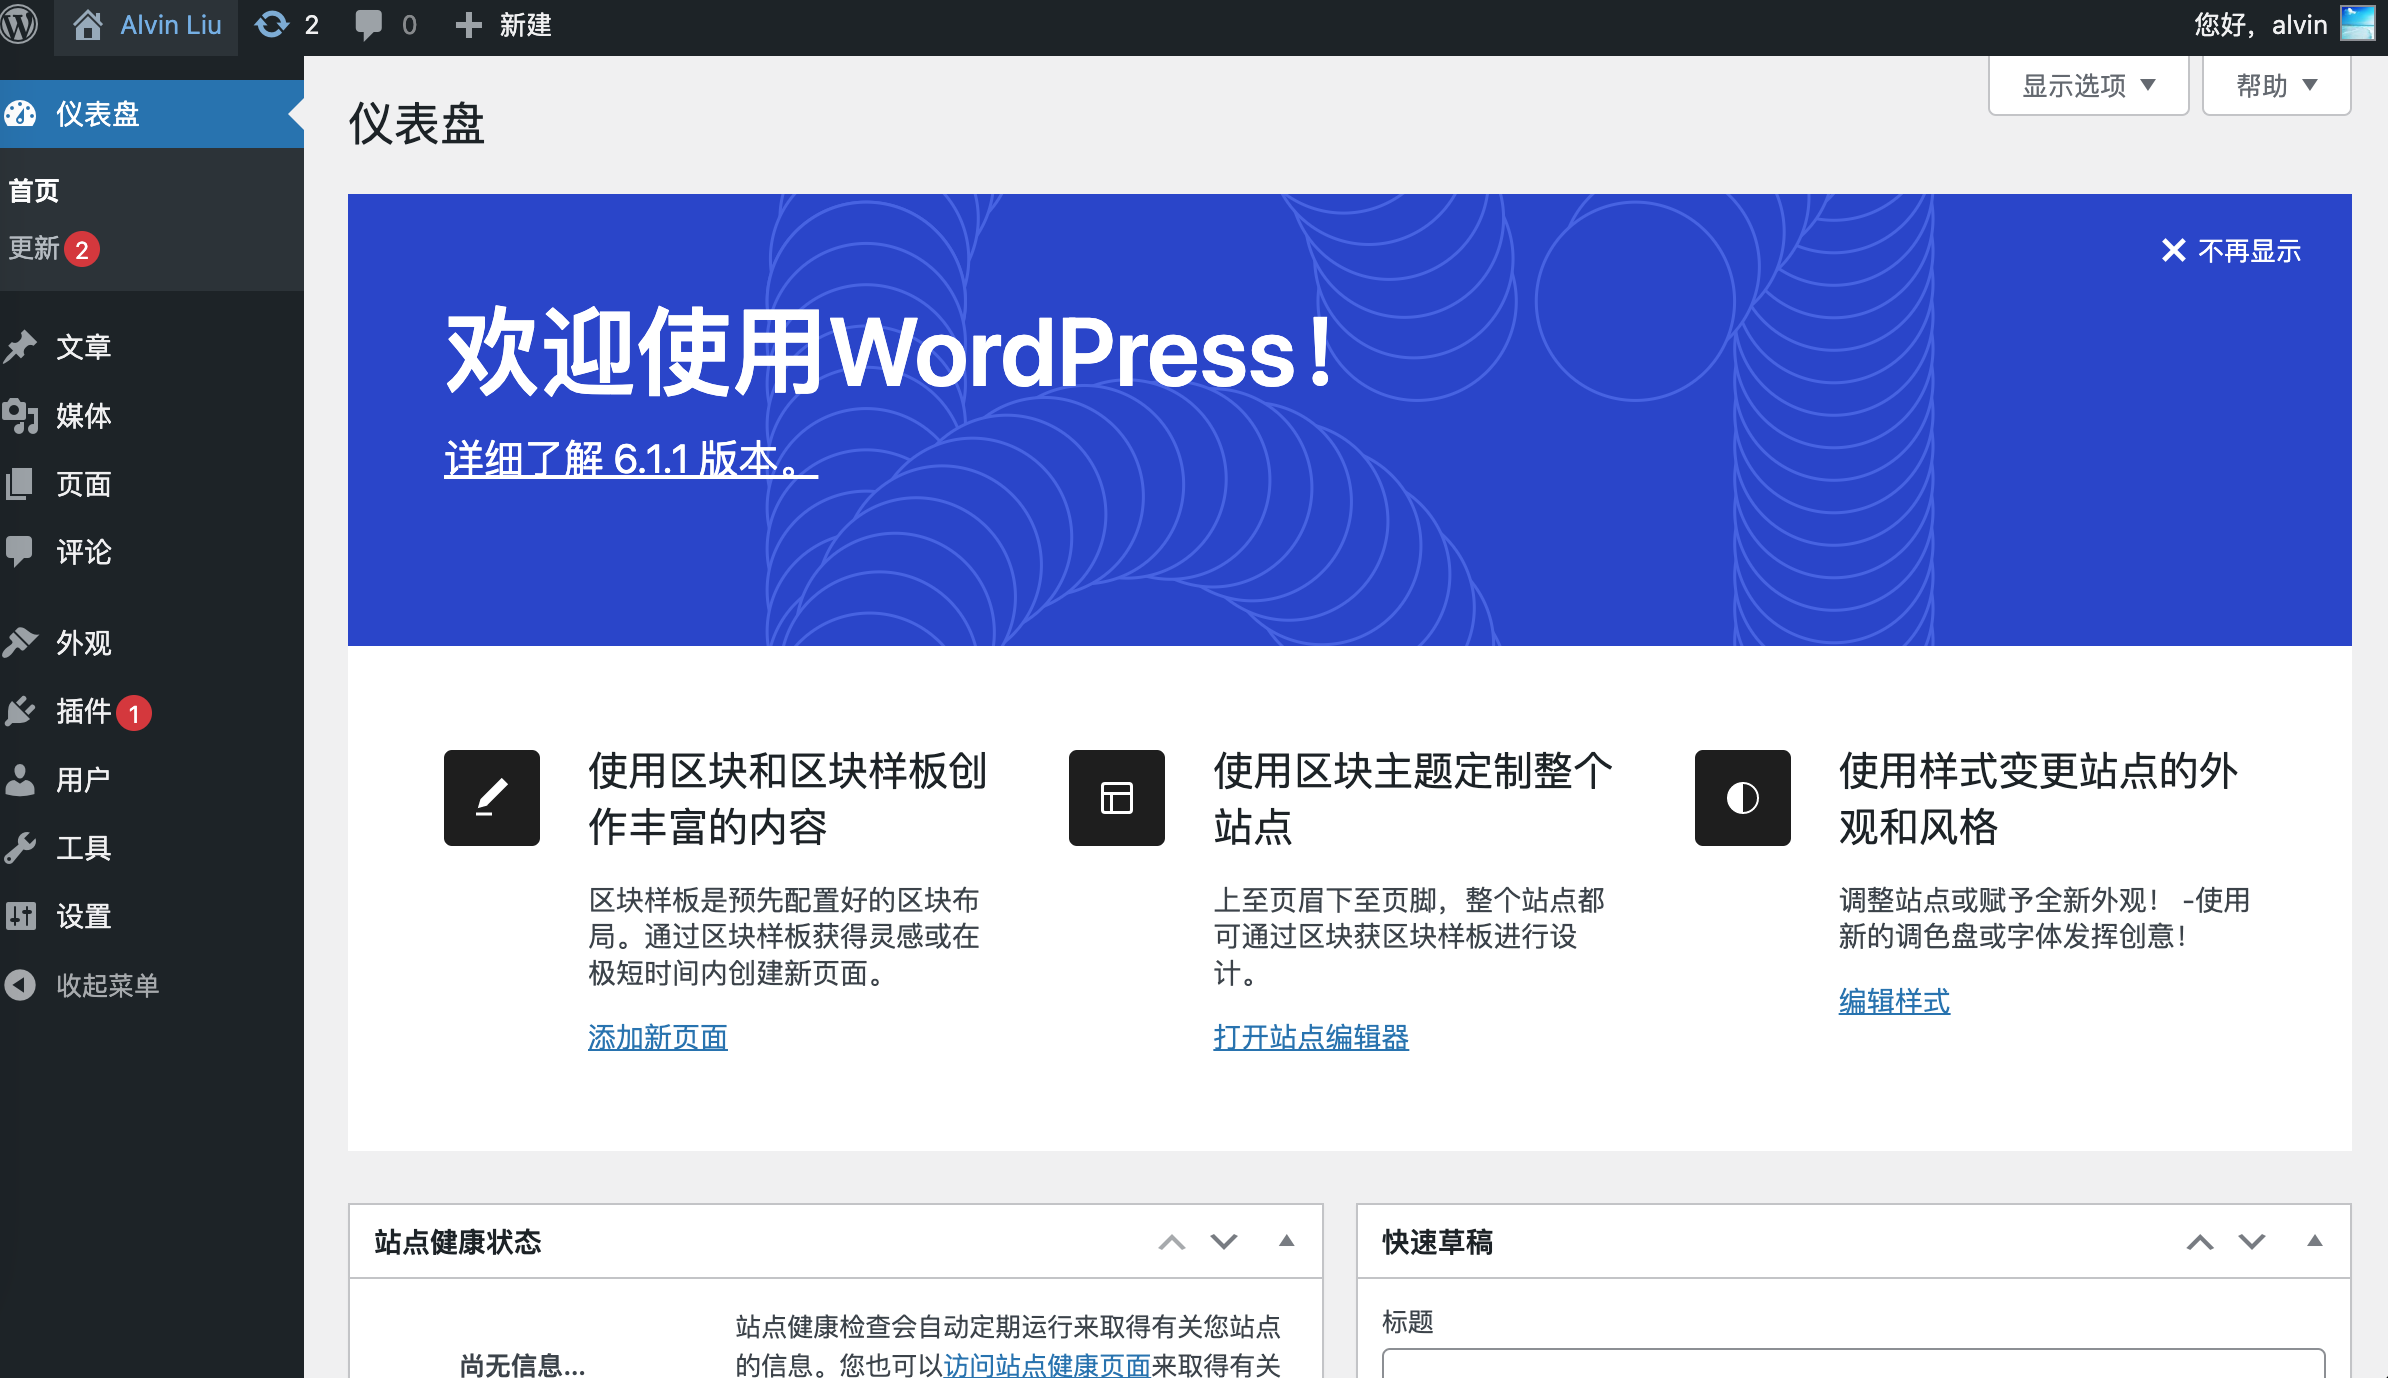Screen dimensions: 2388x1378
Task: Click 访问站点健康页面 link
Action: [x=1047, y=1365]
